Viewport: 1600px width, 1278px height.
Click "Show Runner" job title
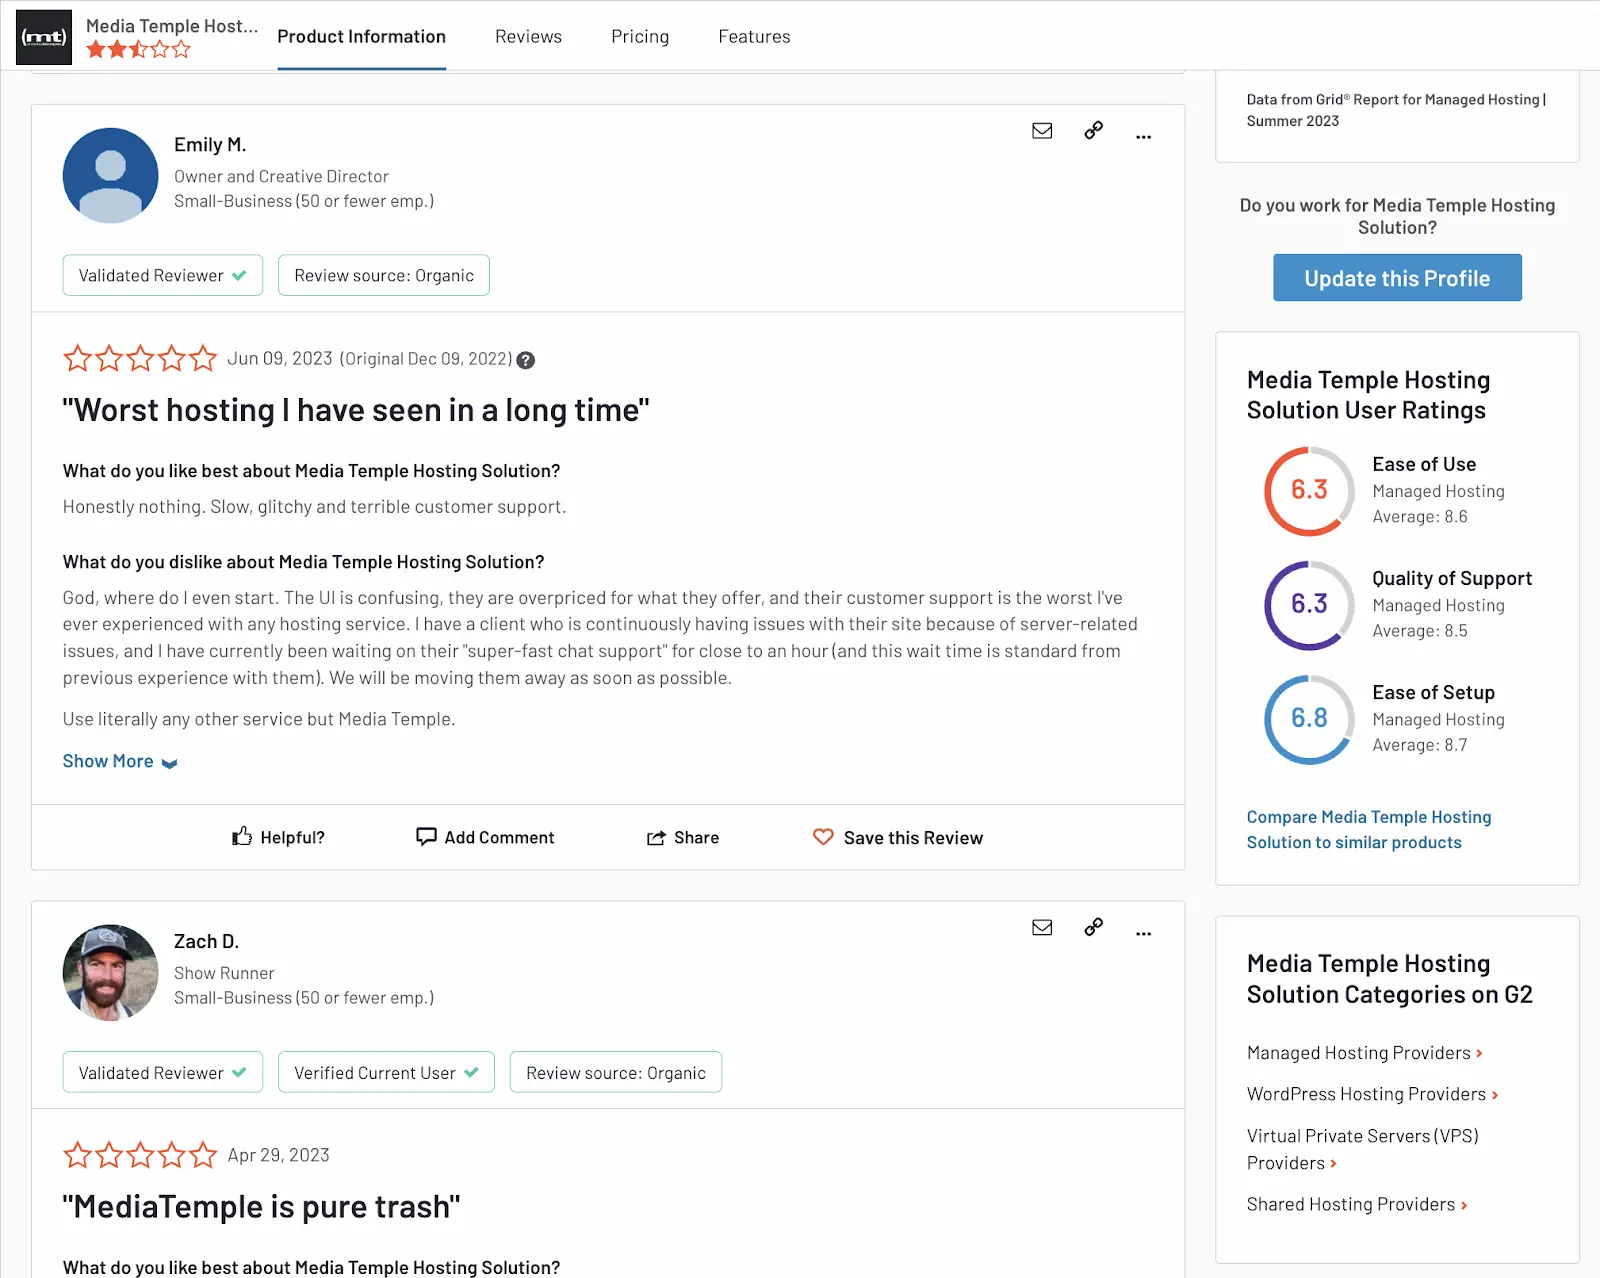(x=224, y=973)
